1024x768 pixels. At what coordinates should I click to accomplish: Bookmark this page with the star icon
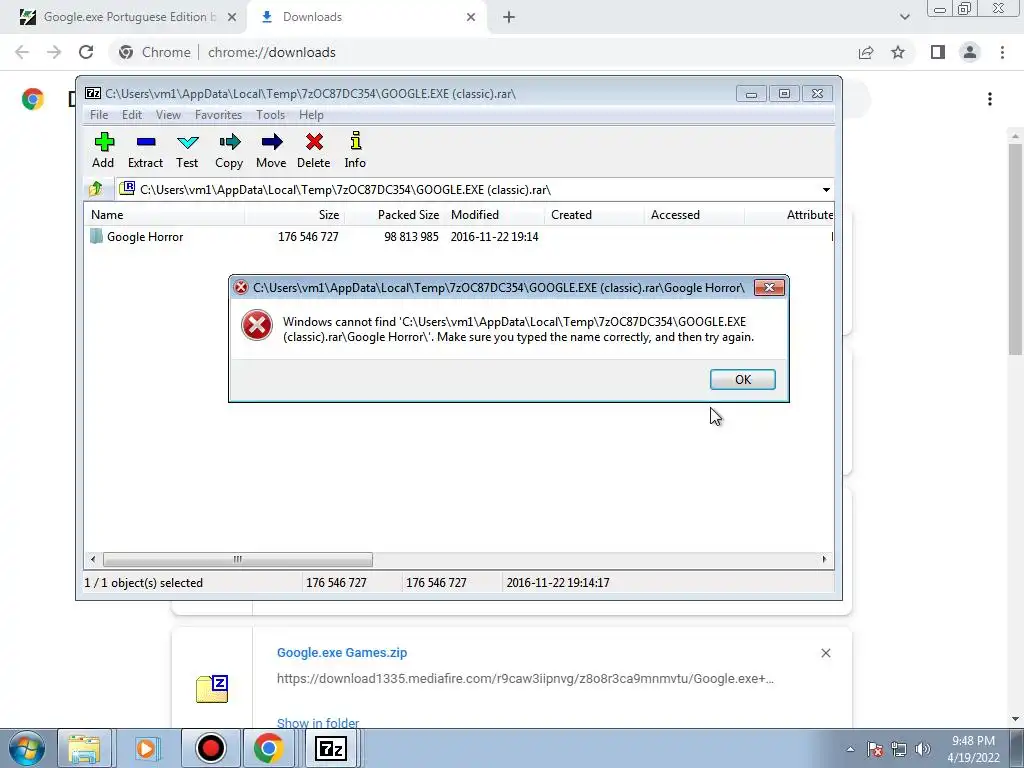point(898,52)
